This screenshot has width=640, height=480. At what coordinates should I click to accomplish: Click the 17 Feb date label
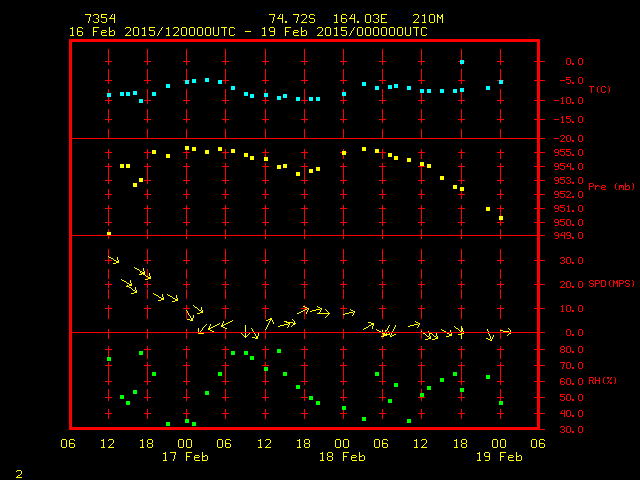(185, 457)
